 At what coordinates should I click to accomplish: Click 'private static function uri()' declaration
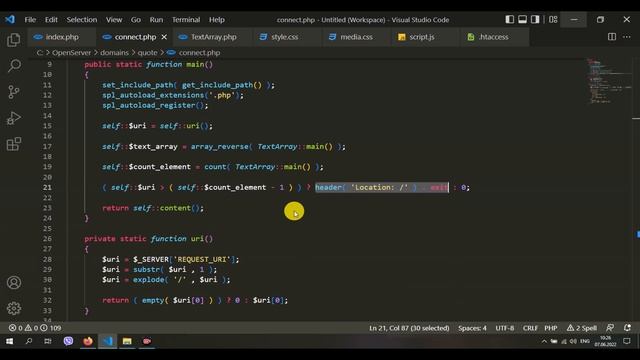(x=149, y=238)
